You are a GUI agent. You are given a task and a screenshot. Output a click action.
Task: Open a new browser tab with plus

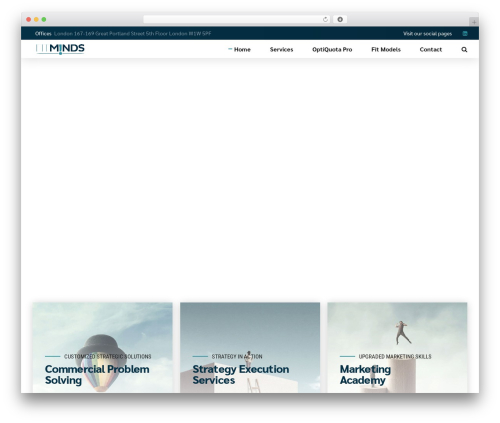point(474,22)
